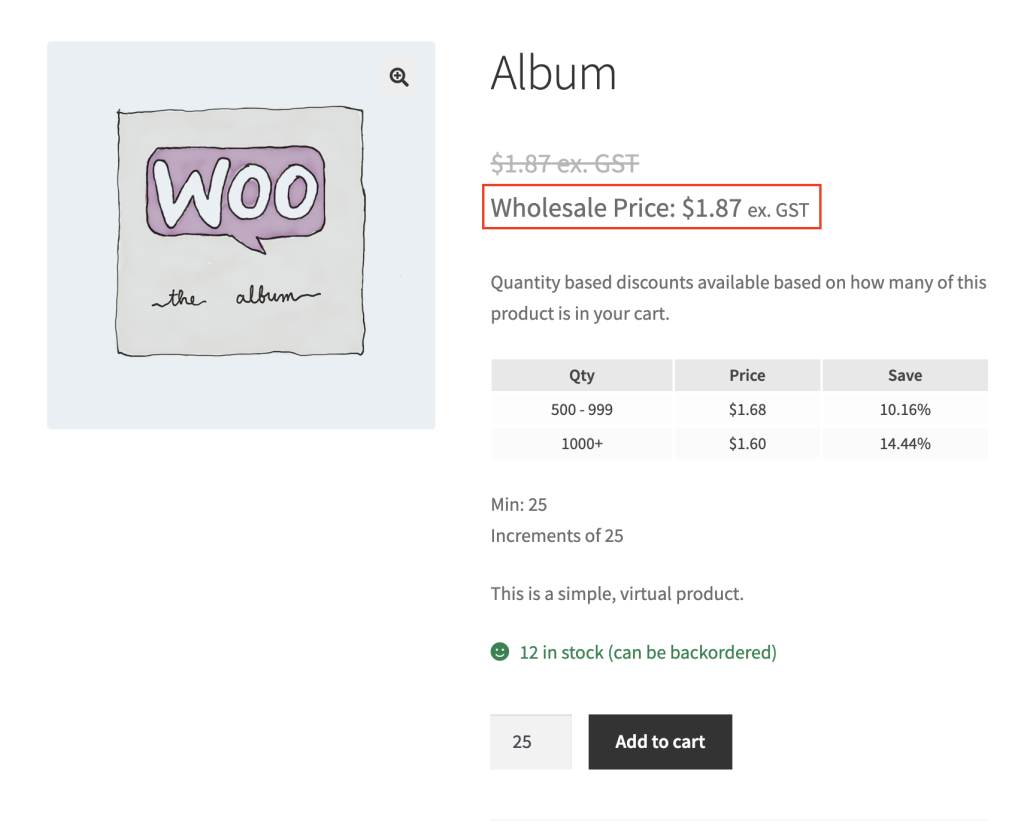1024x824 pixels.
Task: Click the Album product title
Action: tap(553, 74)
